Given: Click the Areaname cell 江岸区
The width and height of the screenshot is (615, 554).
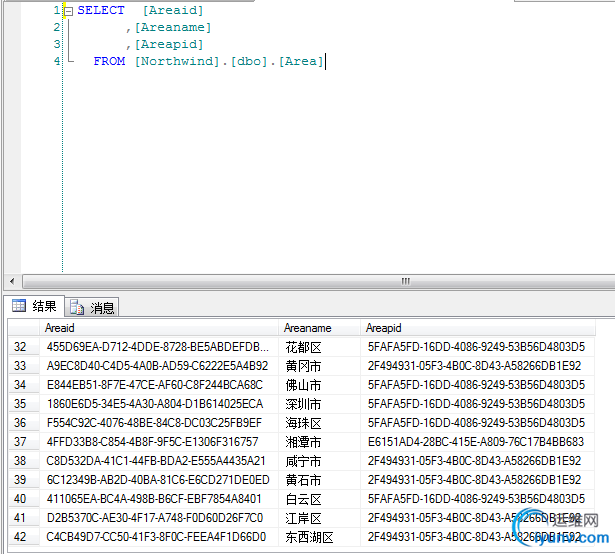Looking at the screenshot, I should pyautogui.click(x=319, y=518).
